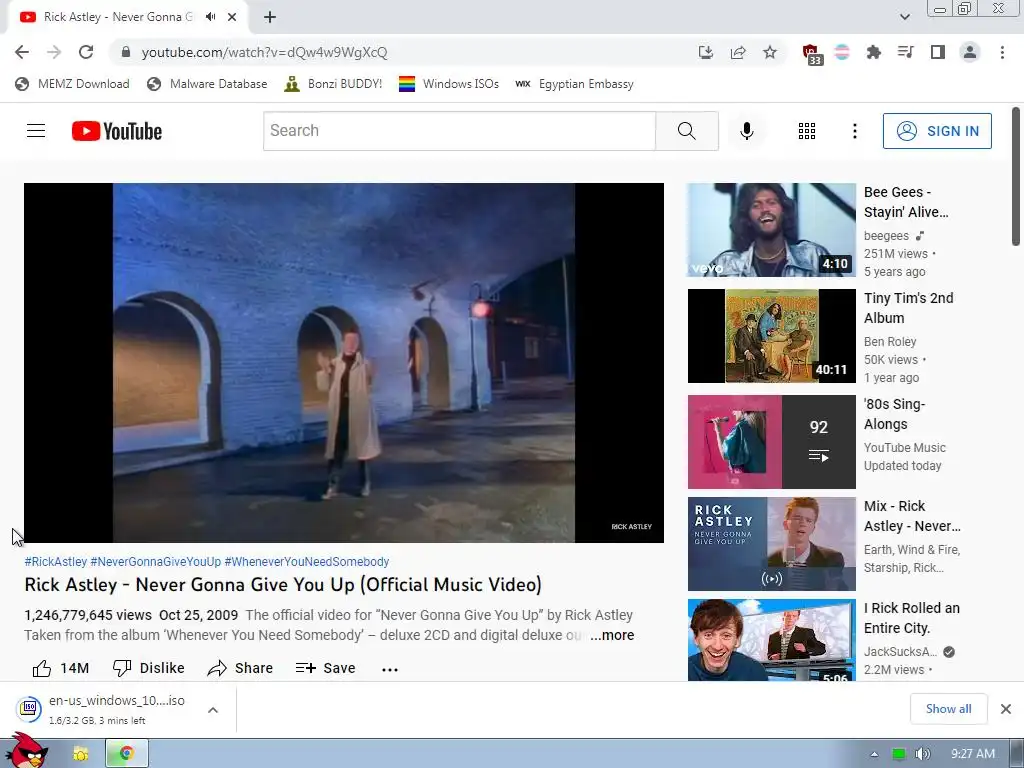Click the share page icon in address bar

click(738, 52)
